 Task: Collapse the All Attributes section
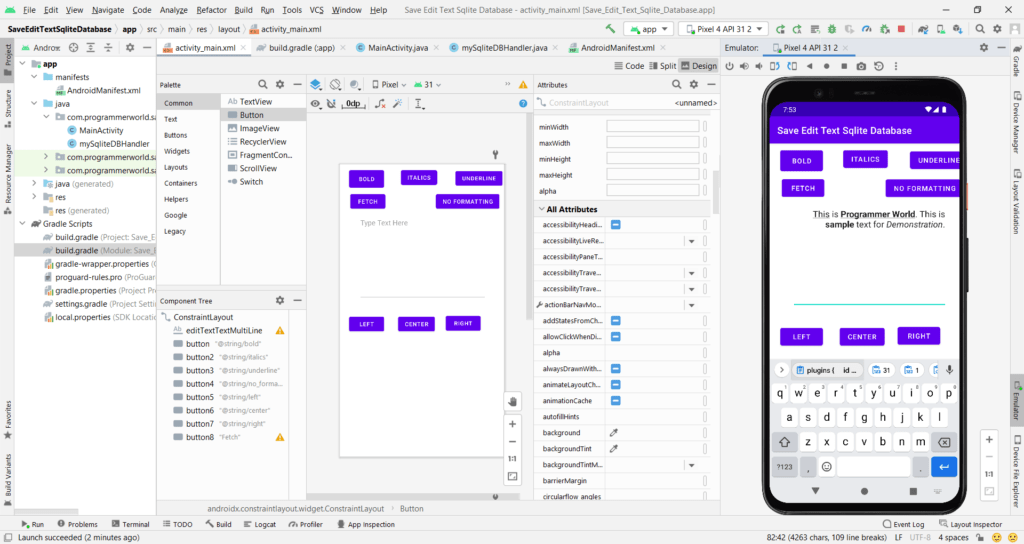click(x=541, y=209)
